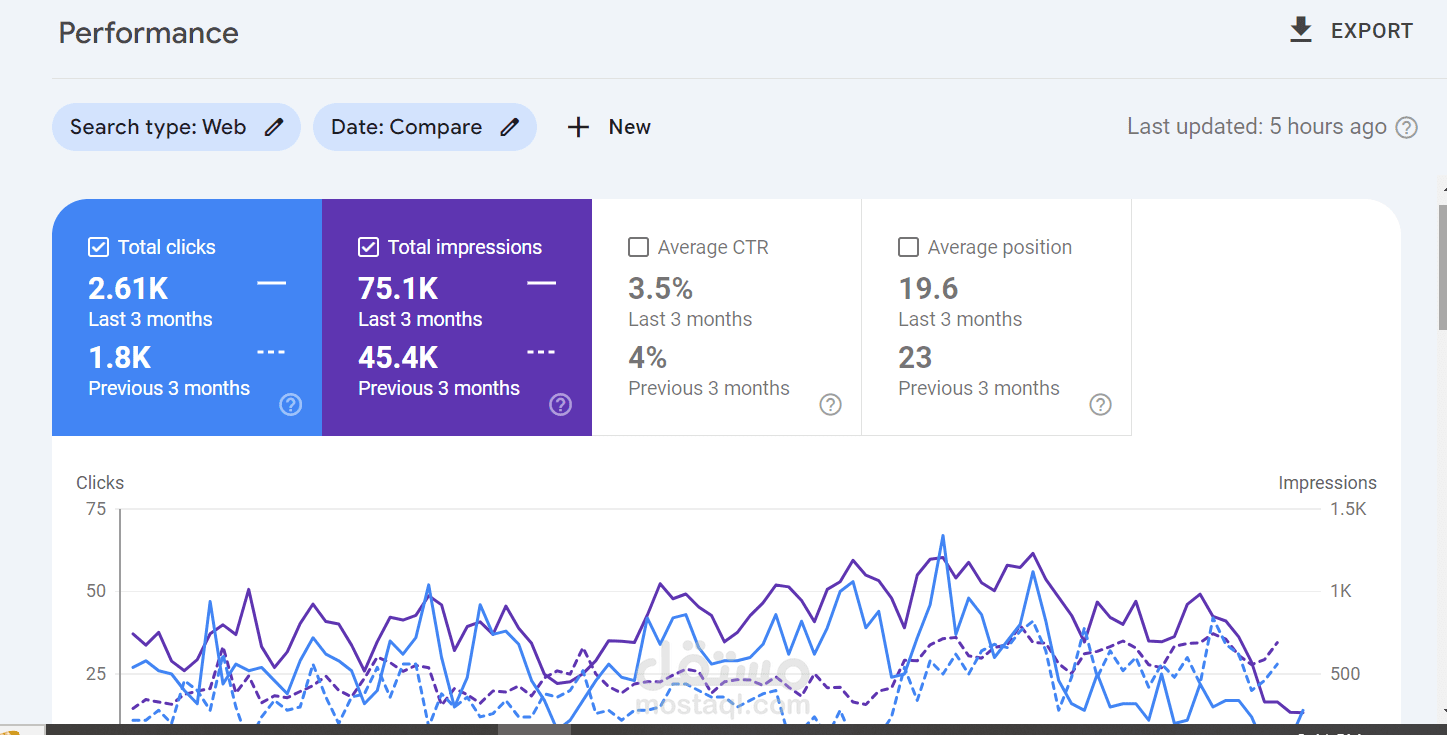Edit the Date: Compare filter pencil
The image size is (1447, 735).
point(510,127)
